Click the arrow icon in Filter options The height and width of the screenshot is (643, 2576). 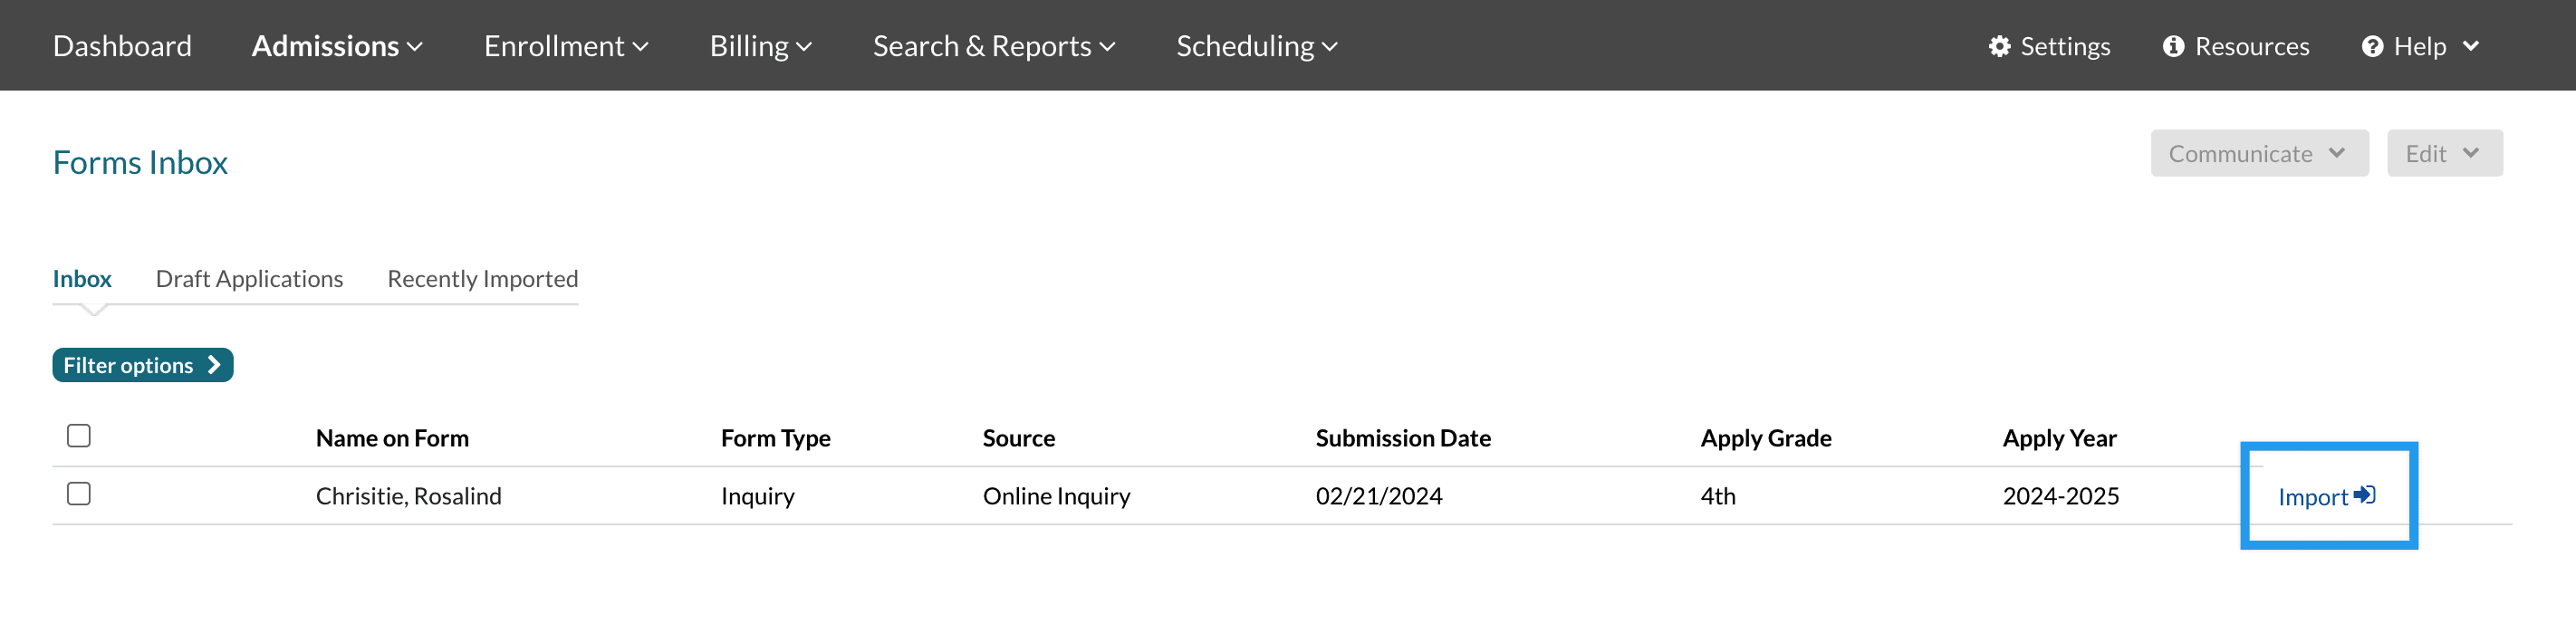point(214,365)
